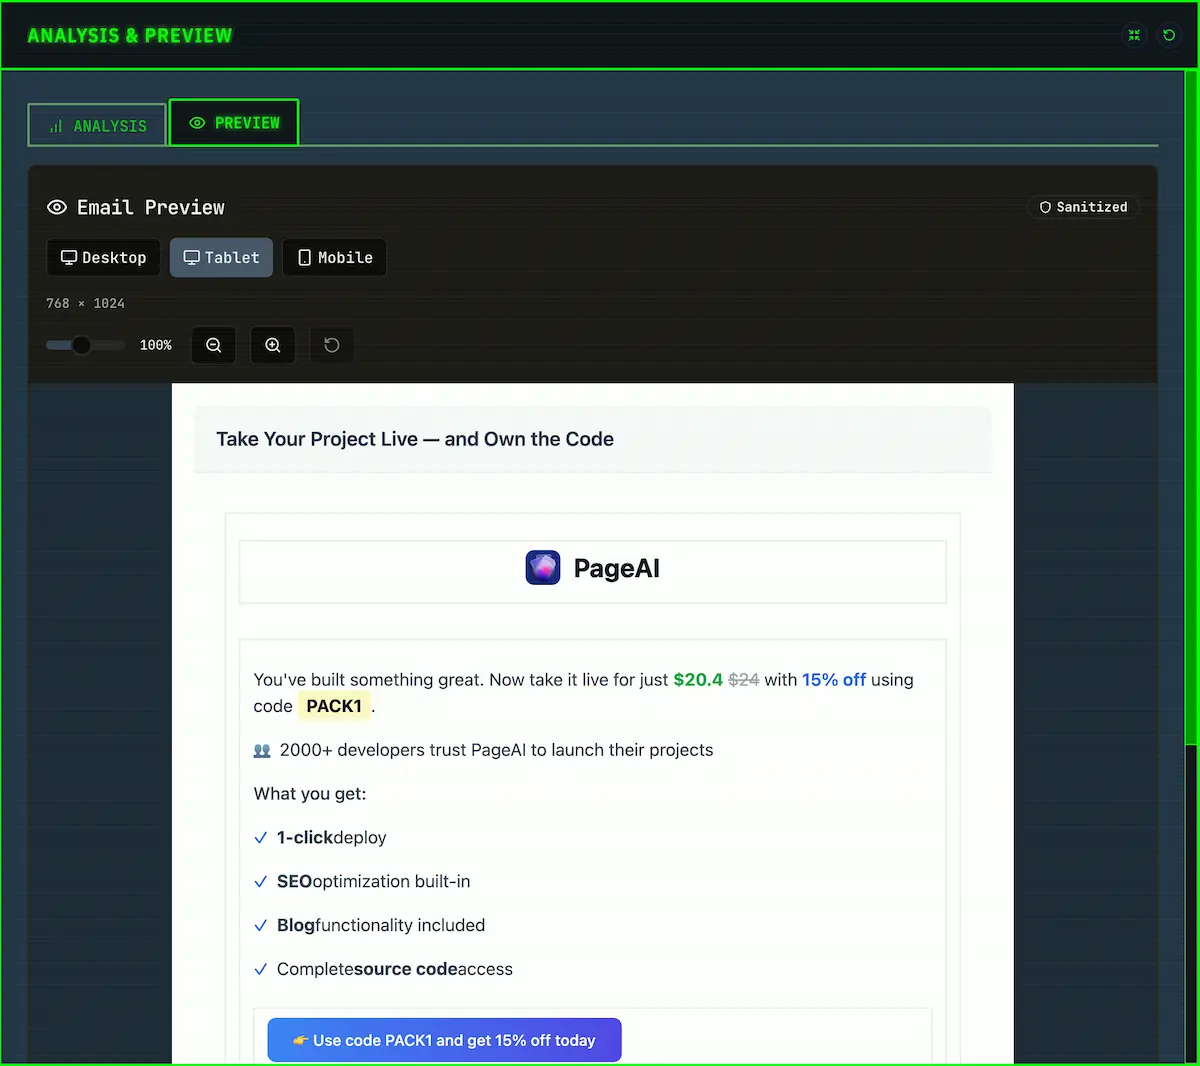The width and height of the screenshot is (1200, 1066).
Task: Choose the Tablet preview size
Action: [221, 257]
